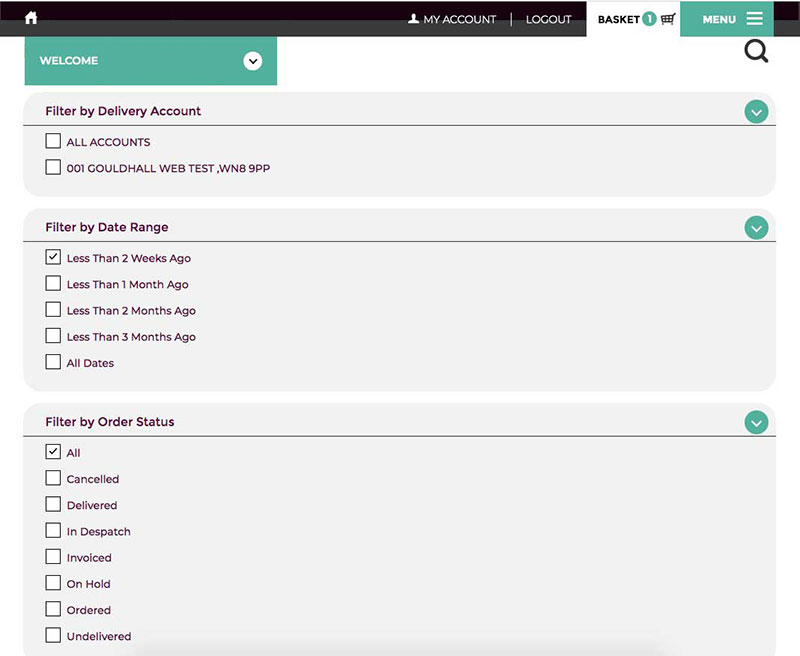Click the basket cart icon
This screenshot has height=656, width=800.
668,19
